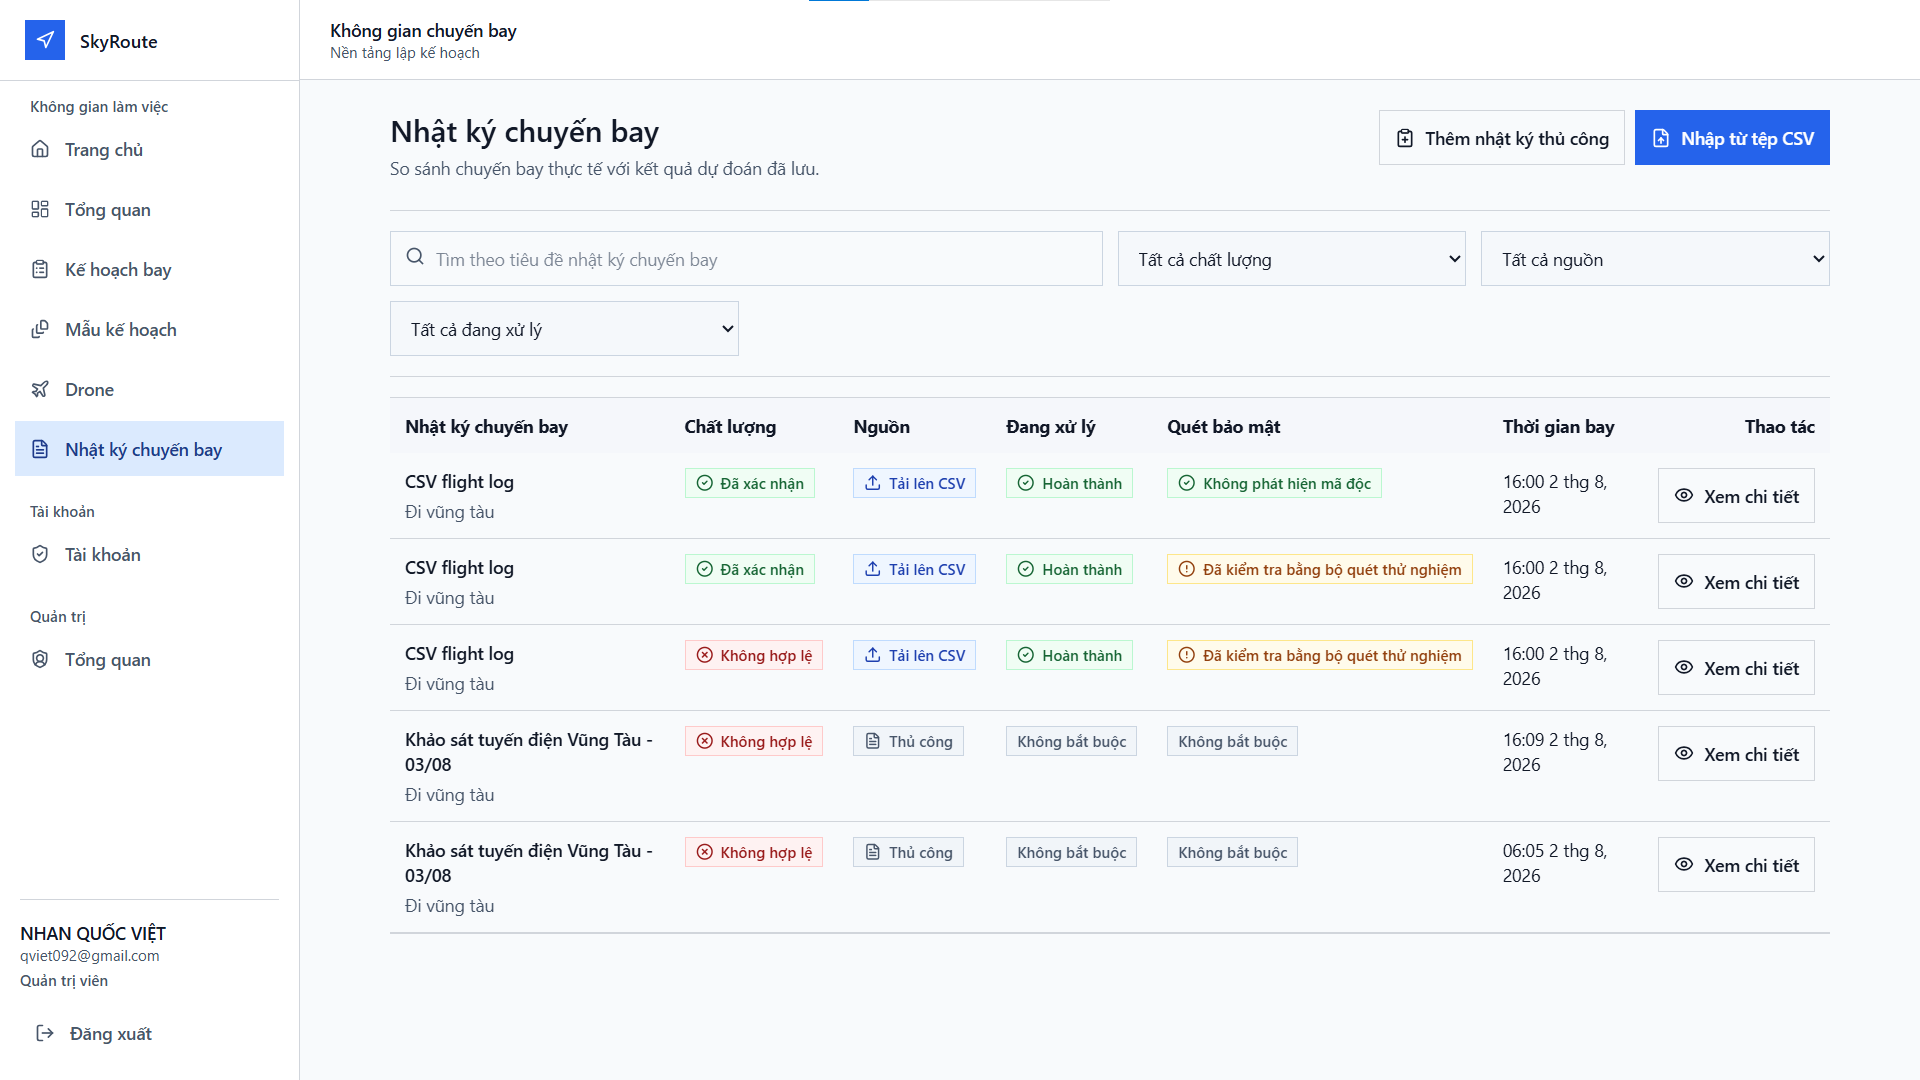The image size is (1920, 1080).
Task: Focus the flight log title search field
Action: 746,259
